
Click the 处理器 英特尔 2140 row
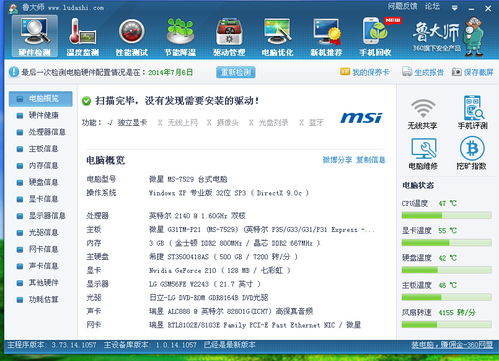[166, 216]
